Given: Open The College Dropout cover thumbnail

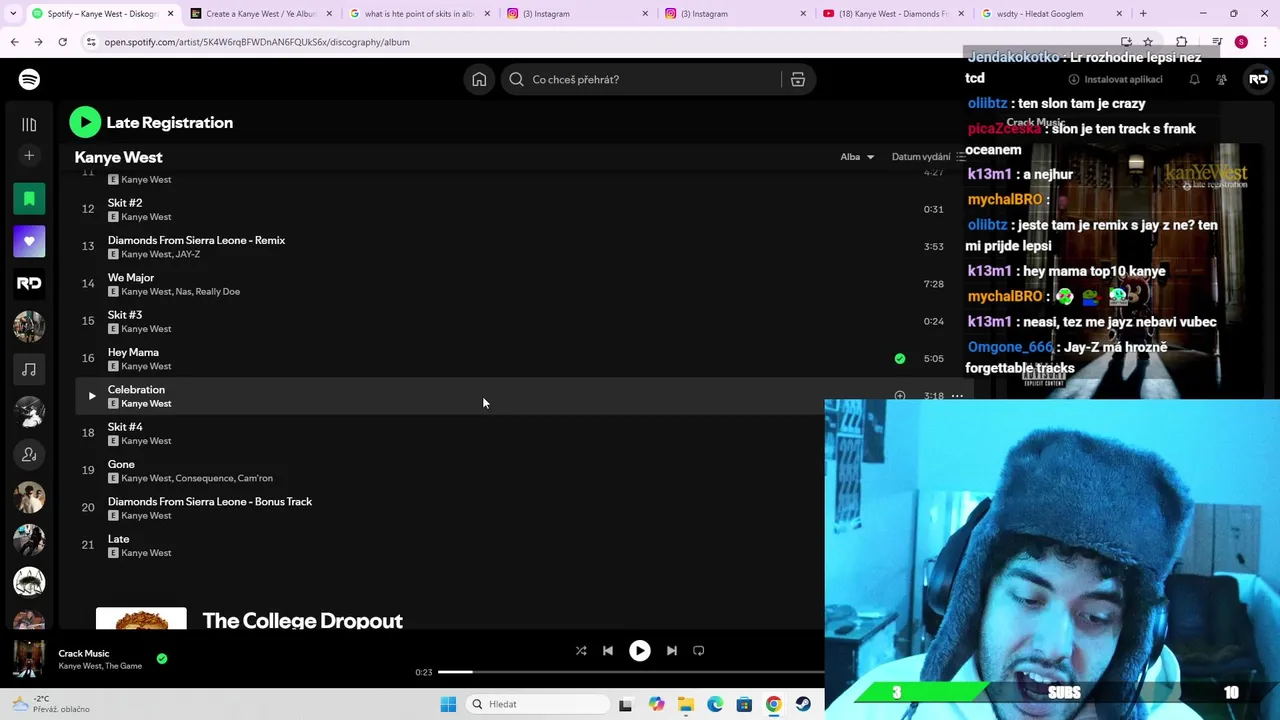Looking at the screenshot, I should coord(141,618).
